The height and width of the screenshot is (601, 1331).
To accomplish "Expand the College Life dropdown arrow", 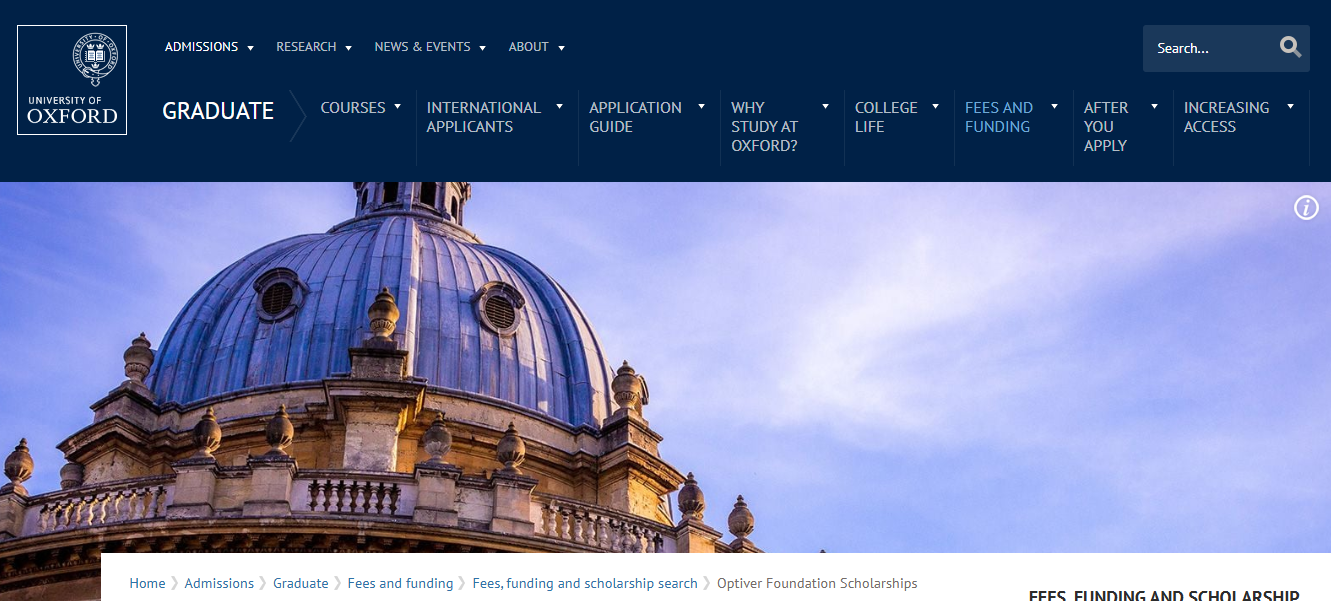I will point(935,107).
